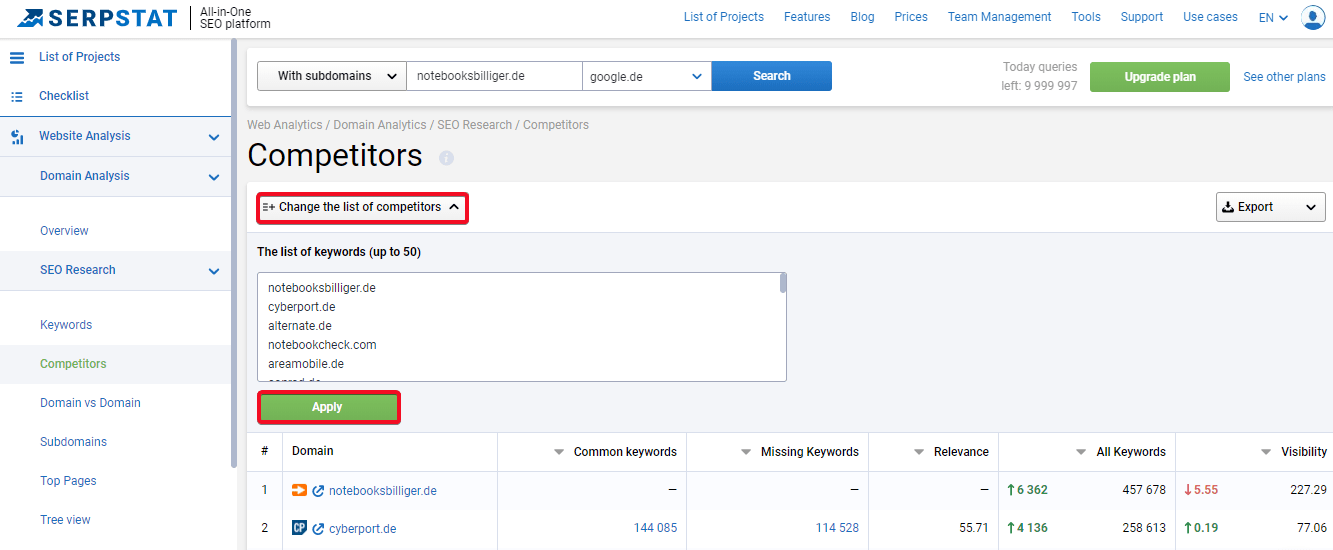
Task: Select Domain vs Domain in the sidebar
Action: point(90,403)
